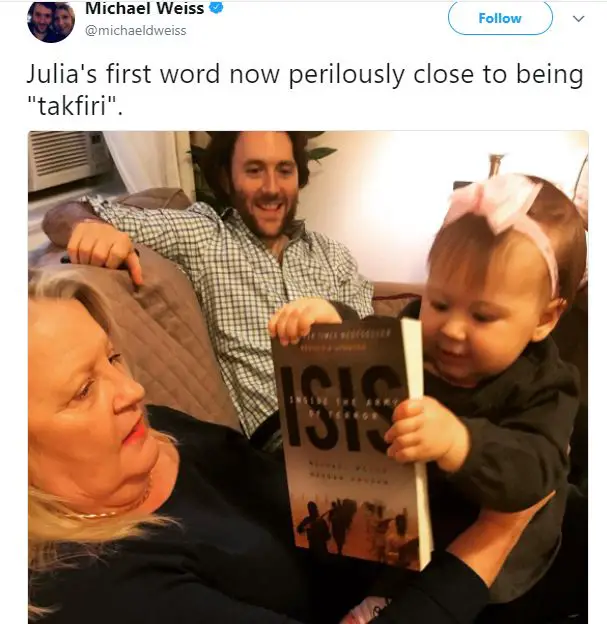Click the blue verified badge
Viewport: 607px width, 624px height.
pos(216,7)
